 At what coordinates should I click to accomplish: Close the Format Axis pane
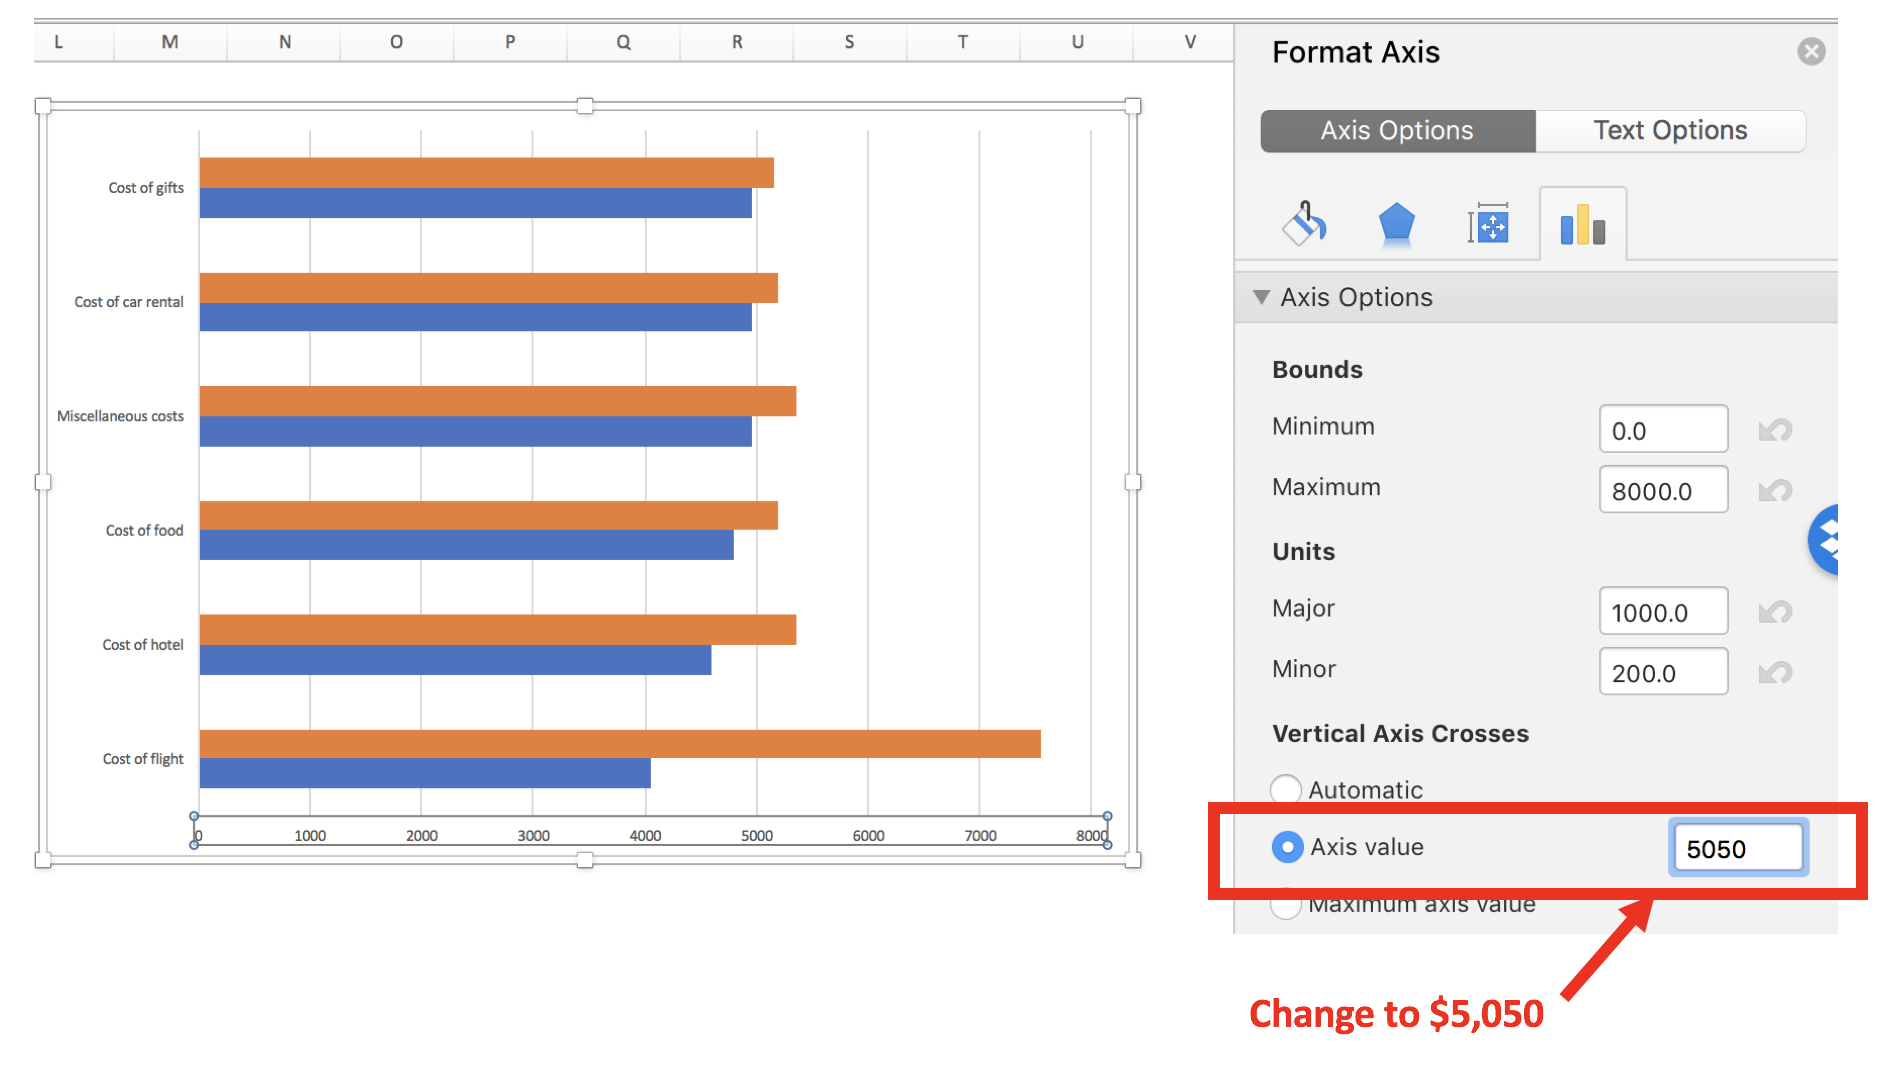[1811, 51]
